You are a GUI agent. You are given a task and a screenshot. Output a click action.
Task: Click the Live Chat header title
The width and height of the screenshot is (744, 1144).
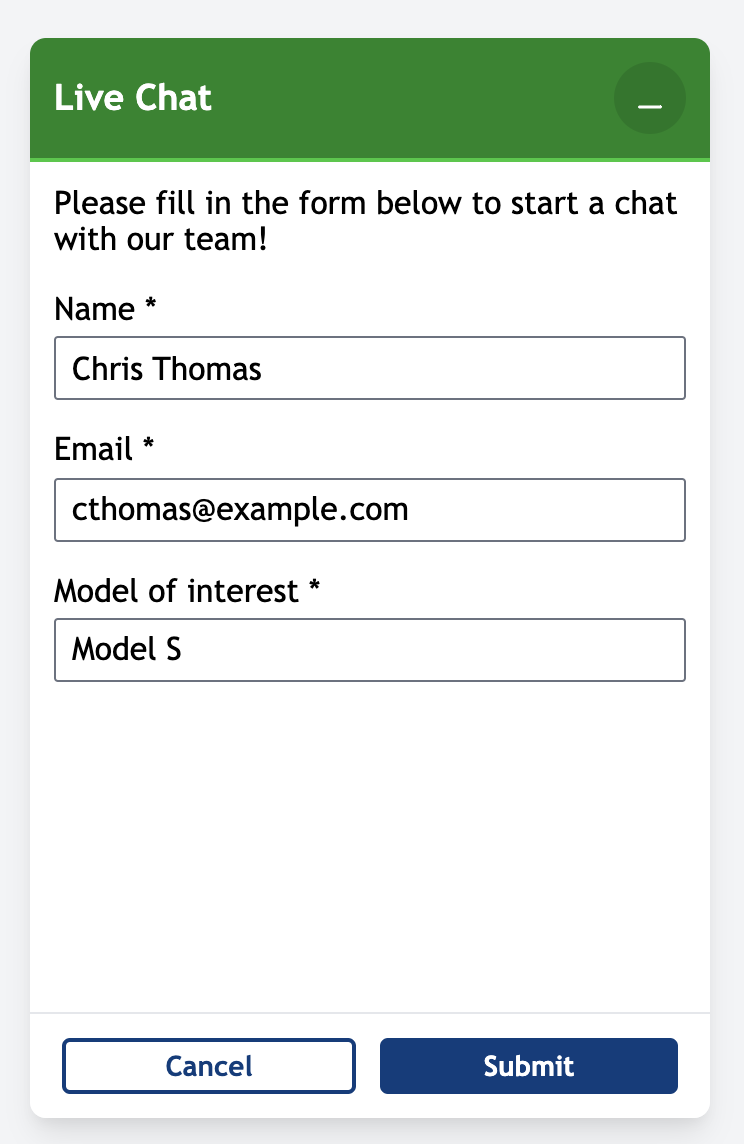(x=133, y=99)
